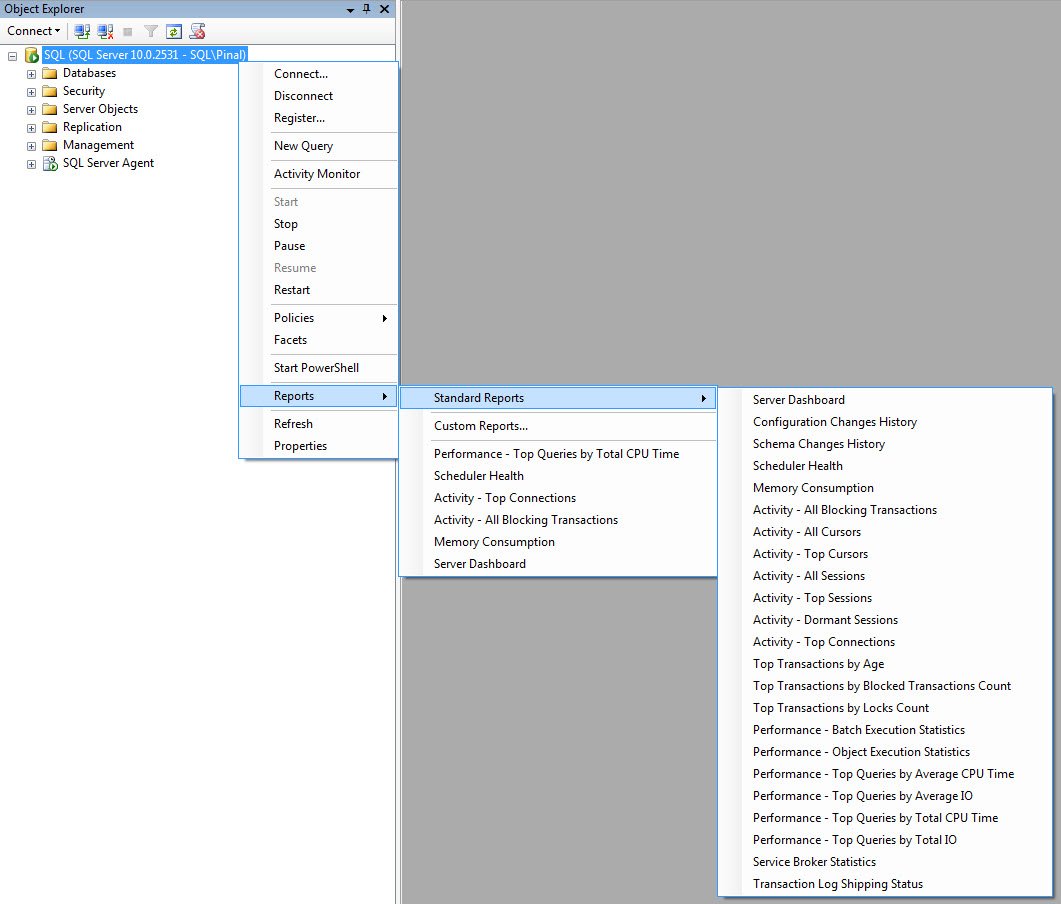1061x904 pixels.
Task: Expand the Replication node
Action: (x=31, y=128)
